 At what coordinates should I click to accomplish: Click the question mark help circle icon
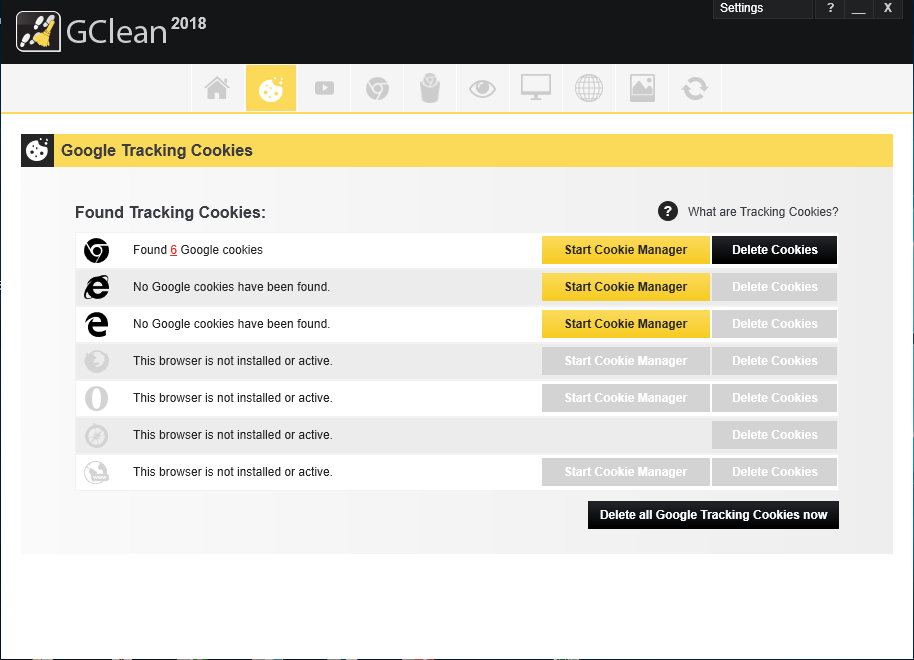pos(667,211)
